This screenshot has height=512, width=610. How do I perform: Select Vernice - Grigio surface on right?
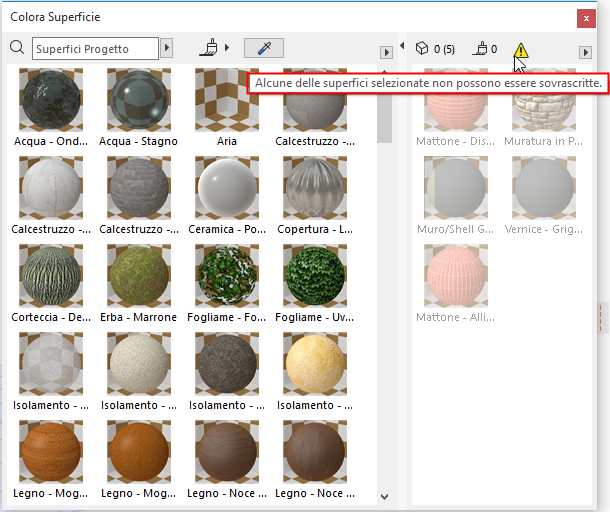[544, 188]
